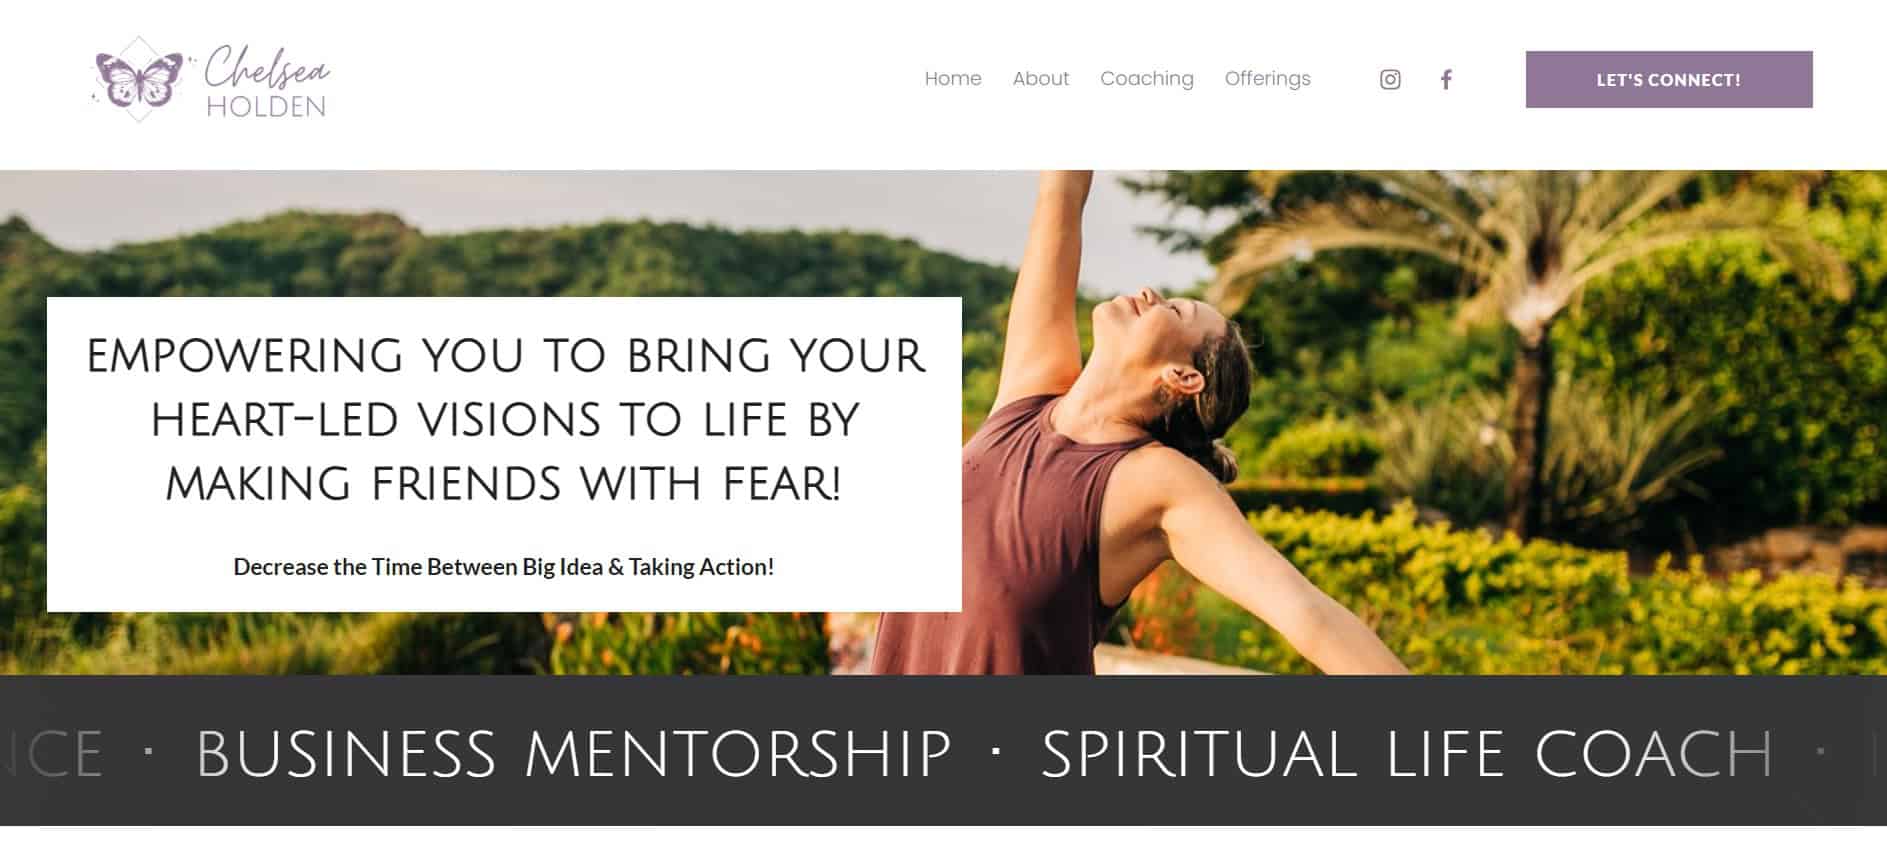Go to the Home page
The height and width of the screenshot is (861, 1887).
953,79
